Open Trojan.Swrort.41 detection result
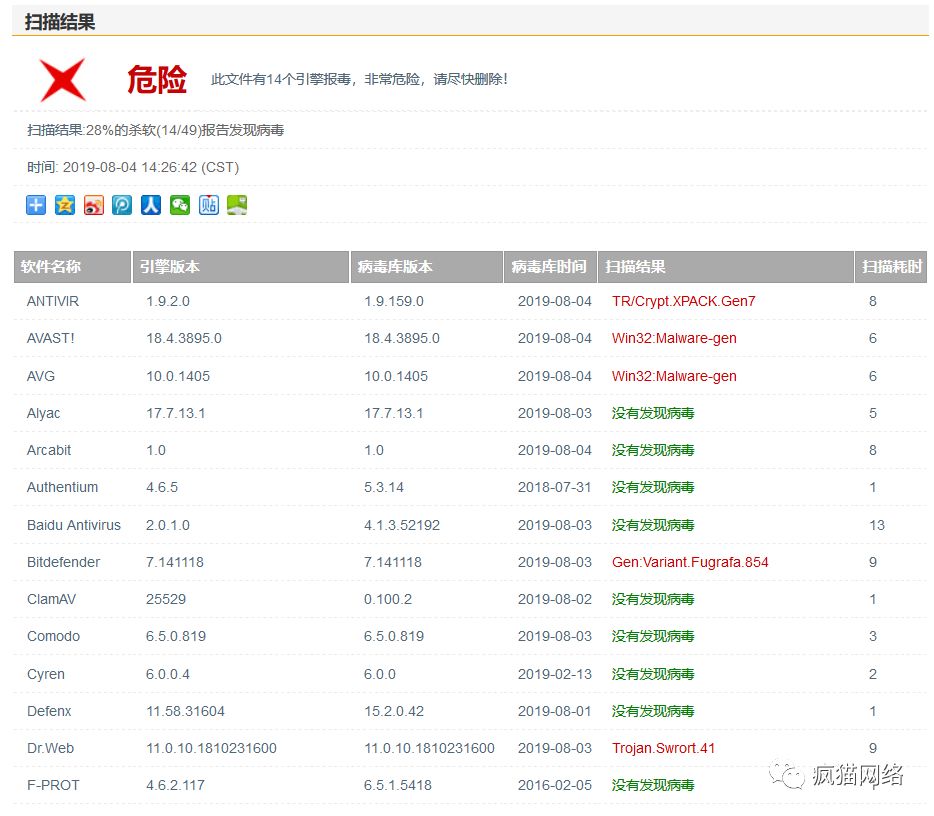 [x=663, y=749]
